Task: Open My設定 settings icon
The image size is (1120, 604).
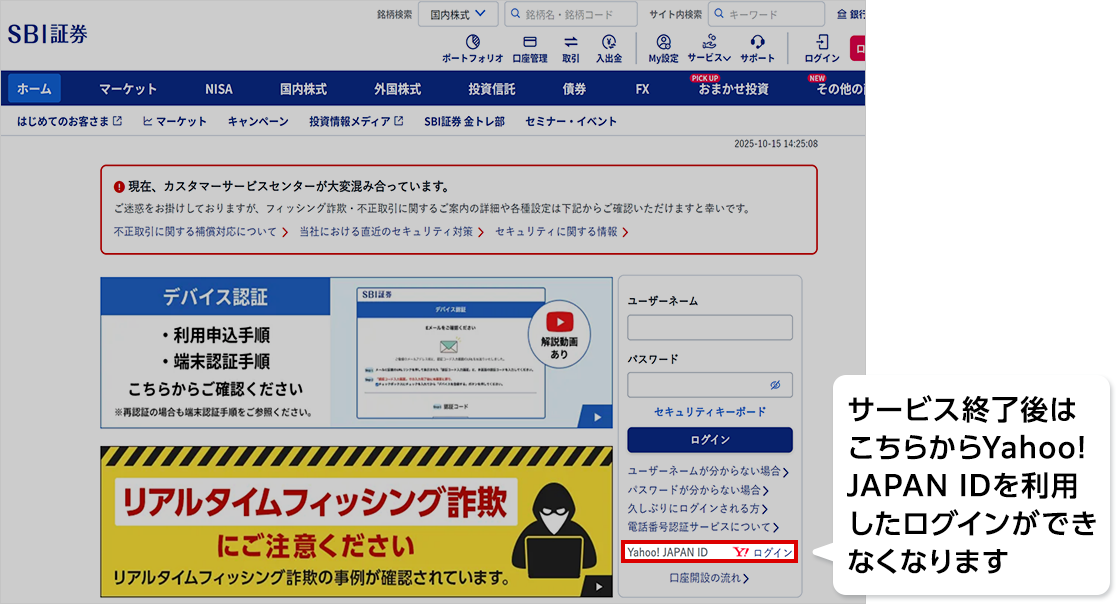Action: 663,48
